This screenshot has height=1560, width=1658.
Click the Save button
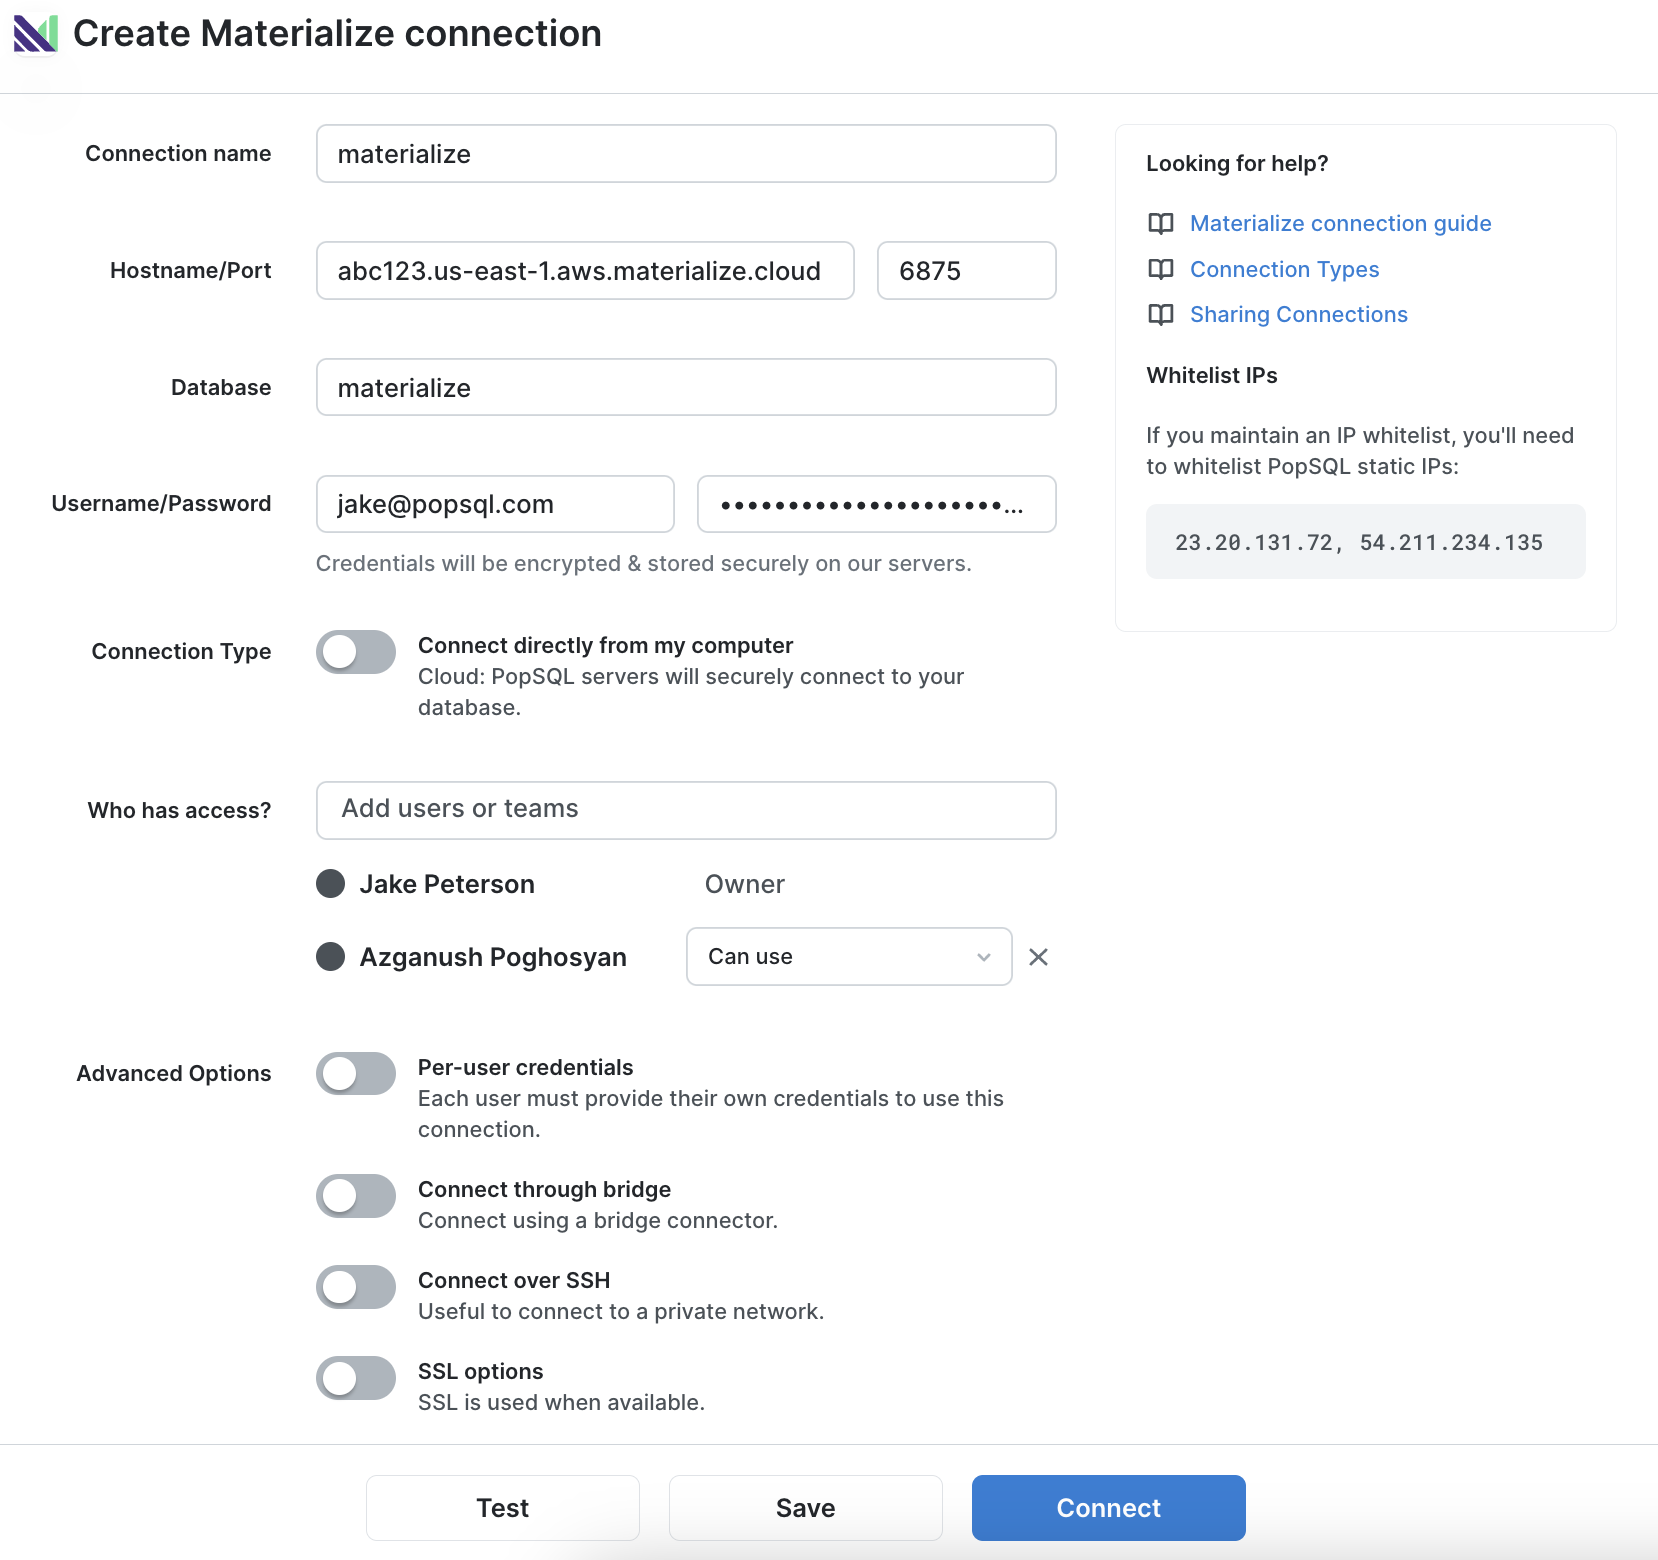pyautogui.click(x=806, y=1508)
